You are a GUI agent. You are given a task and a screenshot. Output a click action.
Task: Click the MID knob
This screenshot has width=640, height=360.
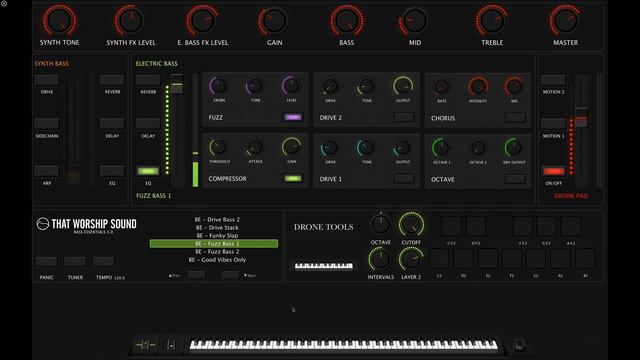coord(414,20)
